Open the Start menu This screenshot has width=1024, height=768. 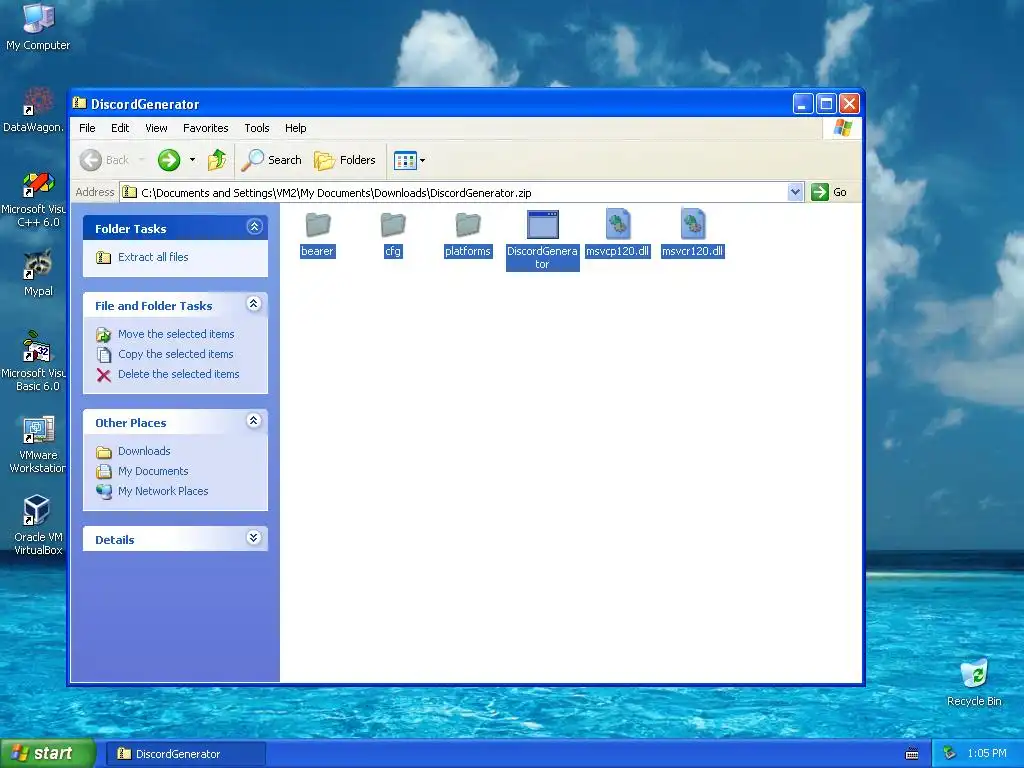coord(47,754)
